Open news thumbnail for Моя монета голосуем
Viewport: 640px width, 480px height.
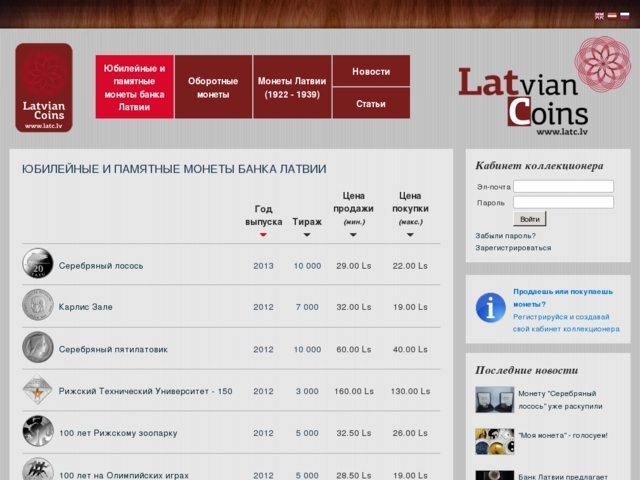[495, 441]
